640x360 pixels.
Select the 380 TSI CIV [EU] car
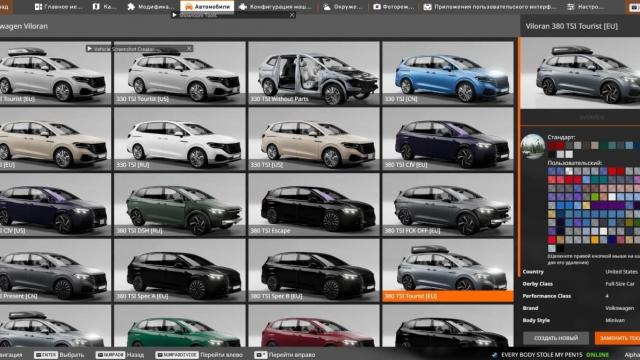coord(448,139)
